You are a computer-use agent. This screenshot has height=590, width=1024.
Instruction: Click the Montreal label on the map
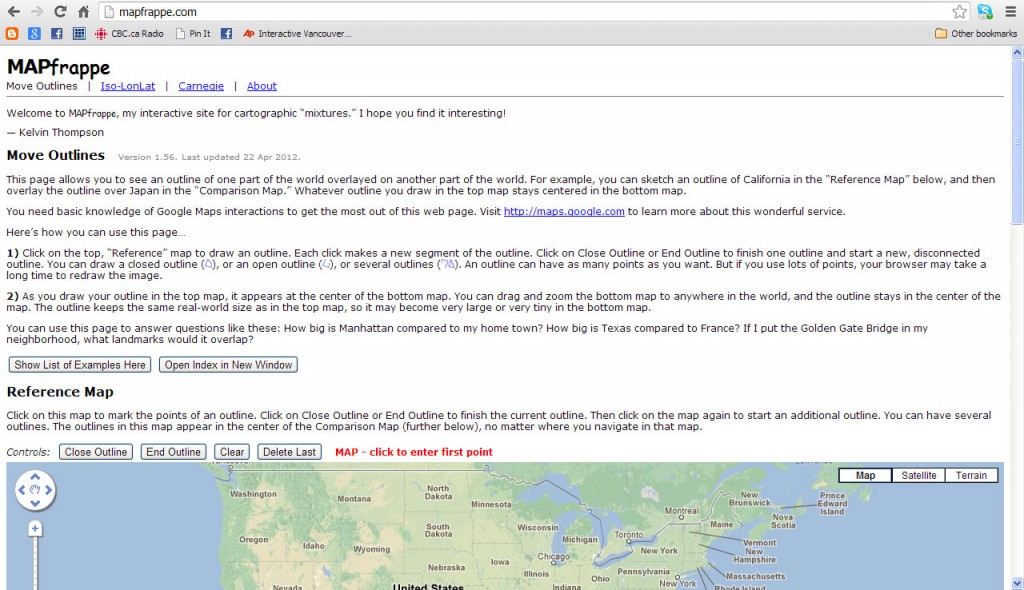coord(682,511)
